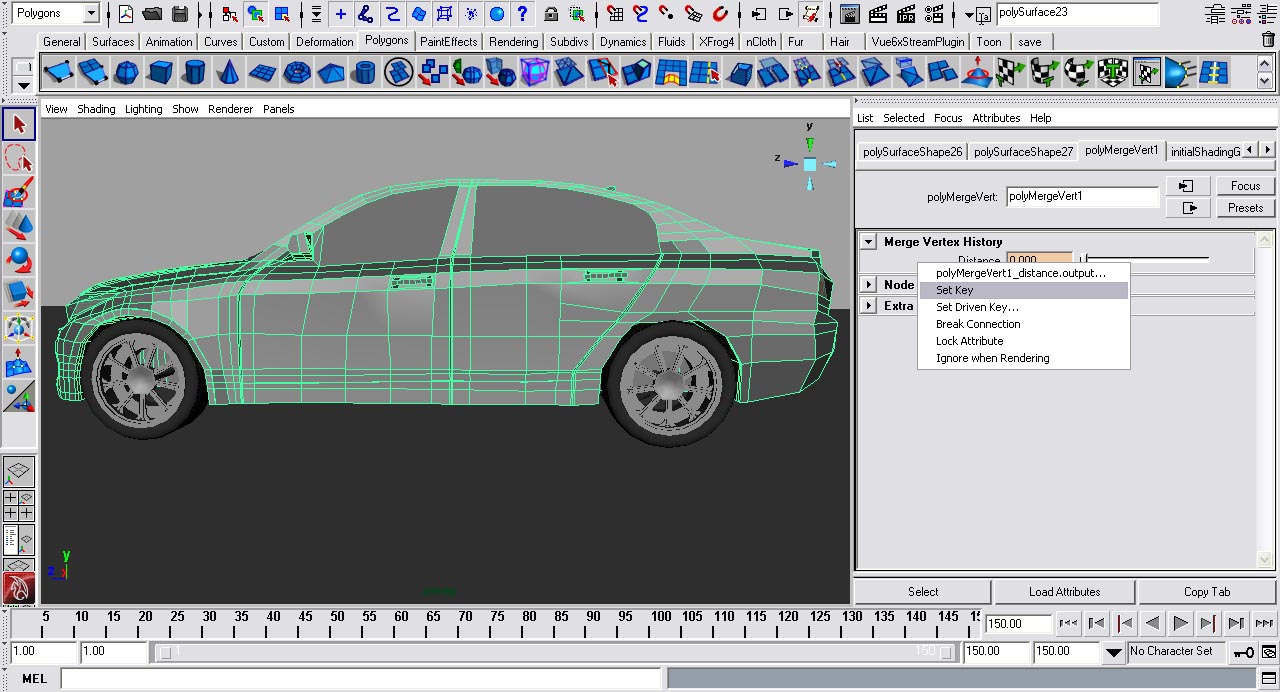Toggle the lock selection padlock

[551, 13]
